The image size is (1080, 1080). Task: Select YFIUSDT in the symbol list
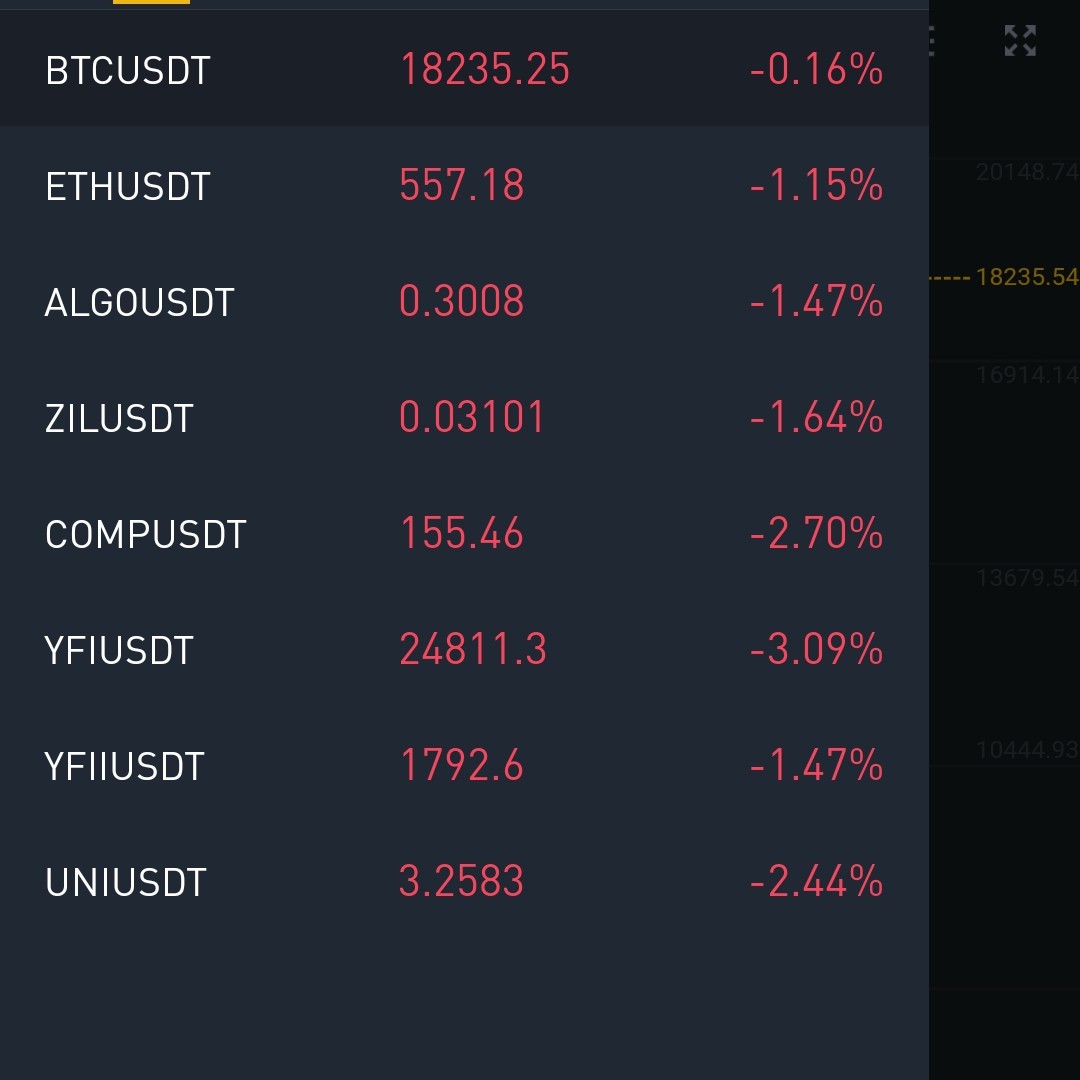coord(119,651)
